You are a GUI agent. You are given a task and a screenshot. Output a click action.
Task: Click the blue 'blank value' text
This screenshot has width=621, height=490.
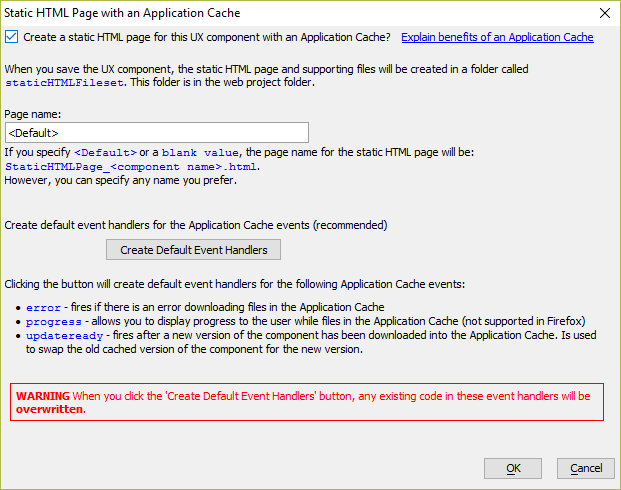coord(200,153)
